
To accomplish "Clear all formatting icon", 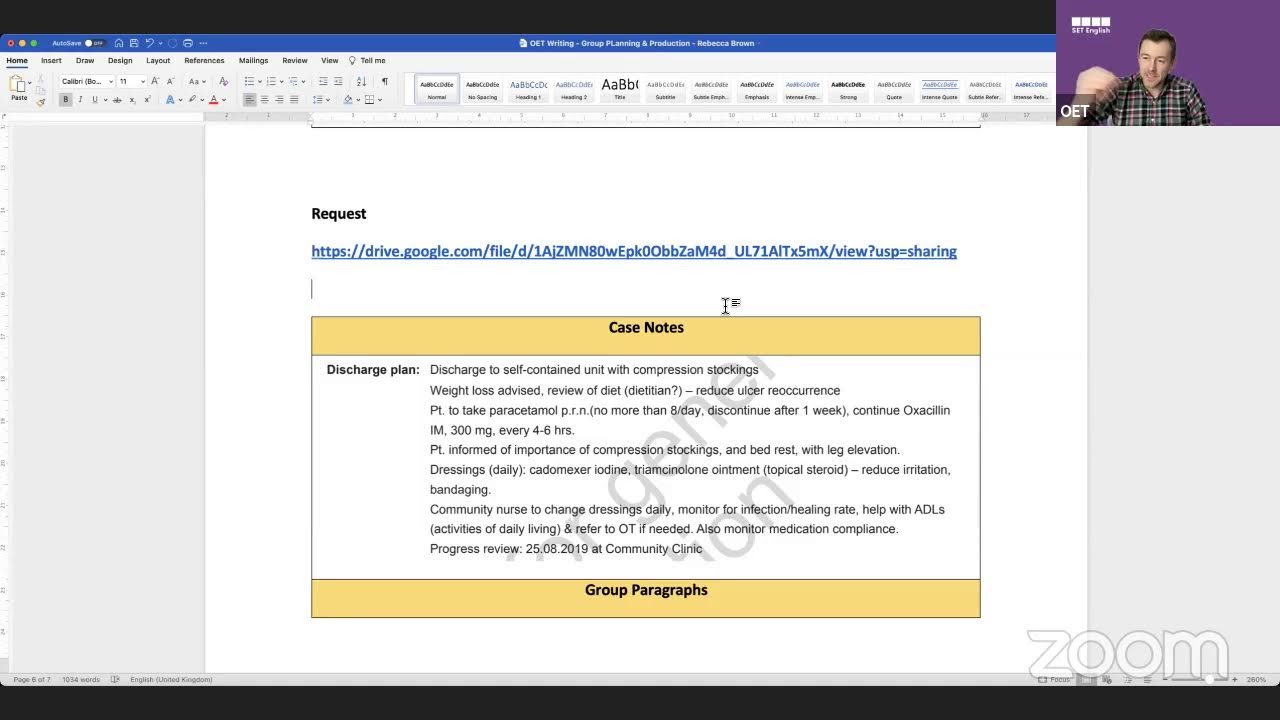I will pos(223,81).
